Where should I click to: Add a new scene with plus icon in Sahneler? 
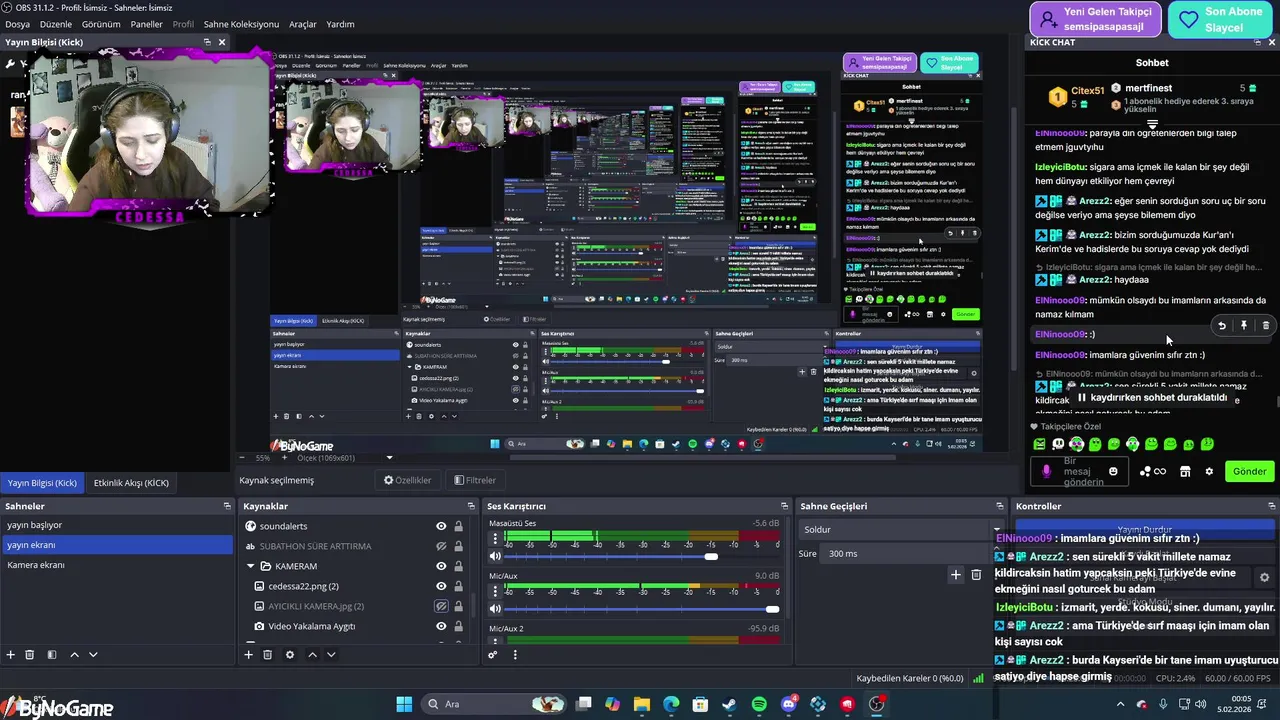click(11, 655)
